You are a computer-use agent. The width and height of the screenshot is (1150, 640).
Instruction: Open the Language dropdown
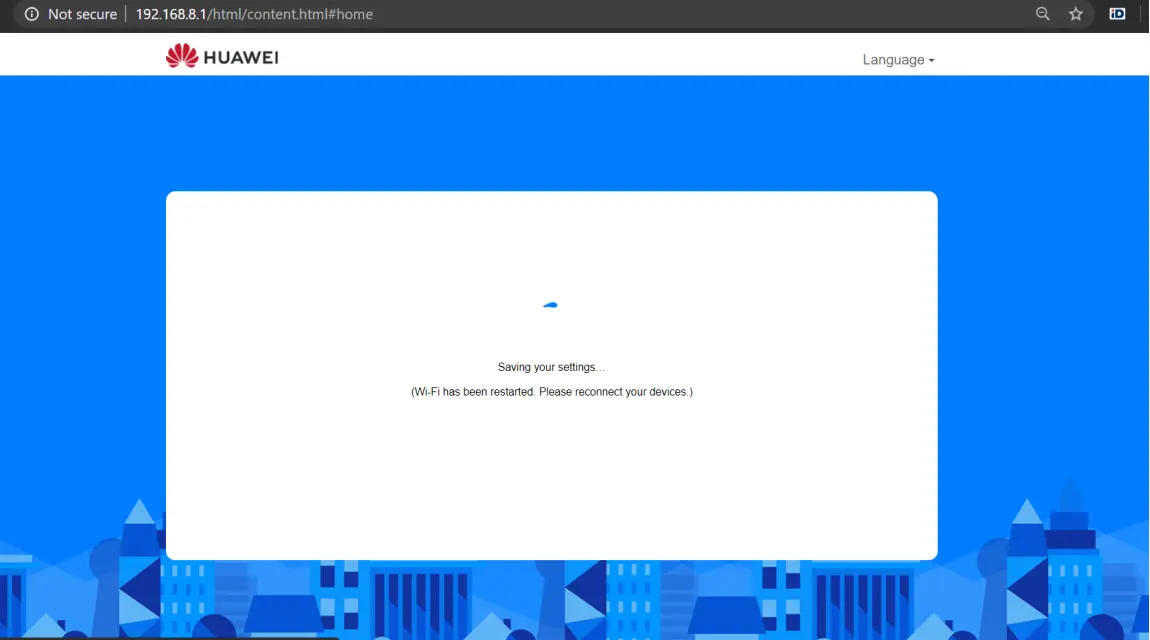[x=898, y=60]
